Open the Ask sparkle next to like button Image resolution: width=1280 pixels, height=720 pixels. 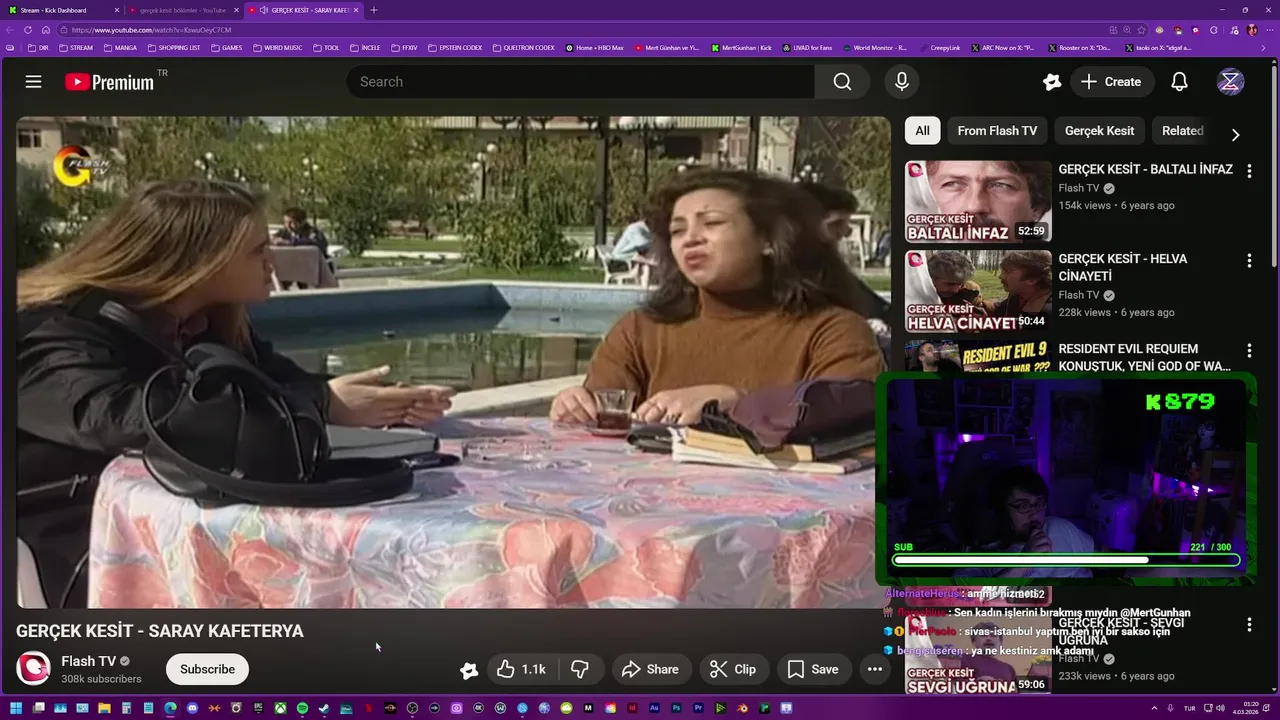click(469, 670)
